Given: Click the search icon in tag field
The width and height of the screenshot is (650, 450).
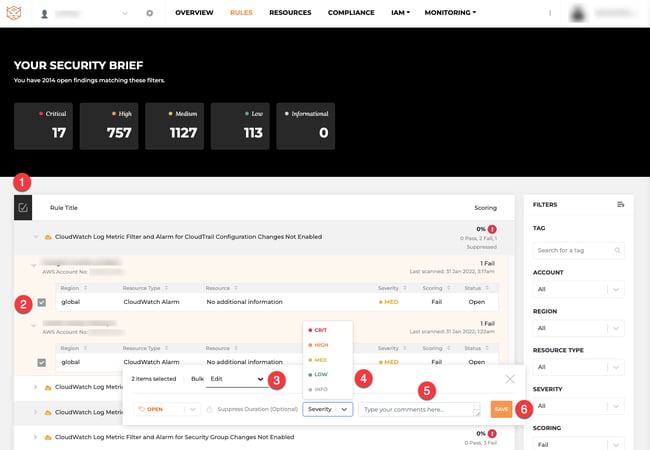Looking at the screenshot, I should coord(617,250).
